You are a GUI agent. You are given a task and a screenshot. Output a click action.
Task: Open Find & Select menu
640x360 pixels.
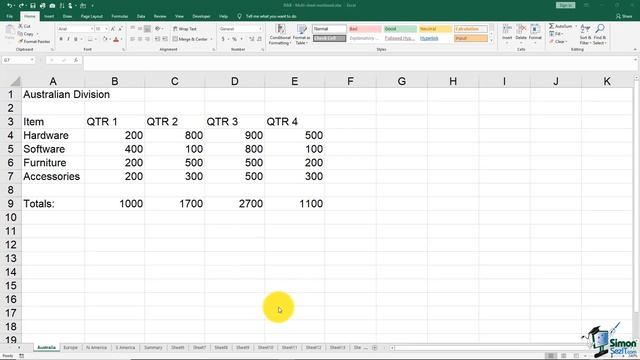click(x=600, y=34)
